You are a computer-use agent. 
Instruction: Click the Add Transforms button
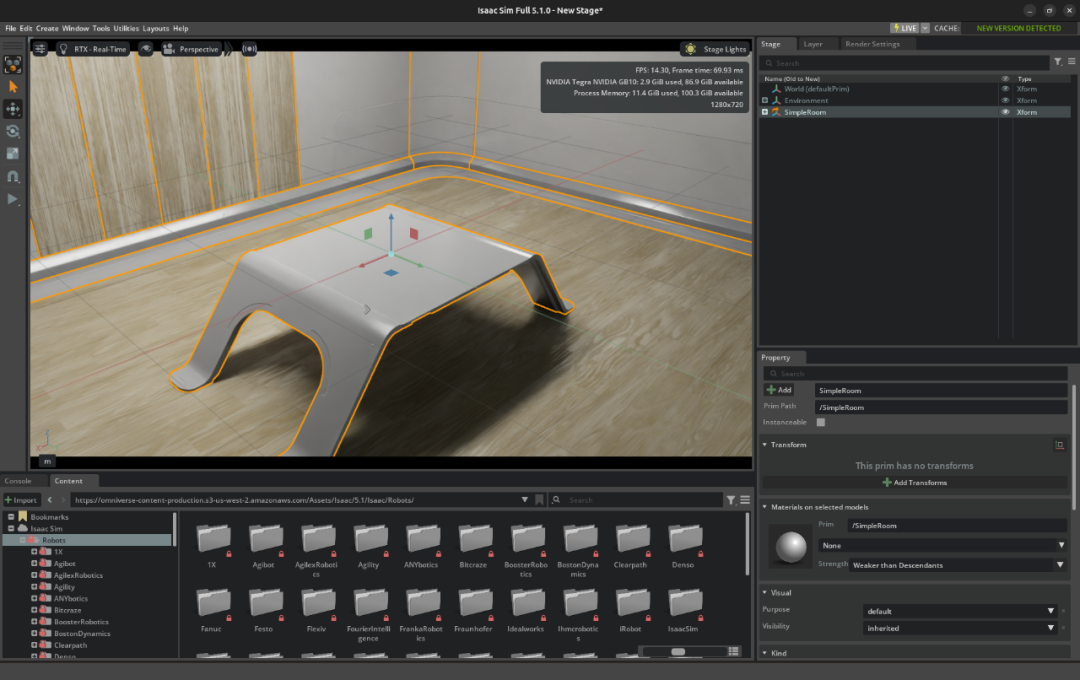[915, 482]
